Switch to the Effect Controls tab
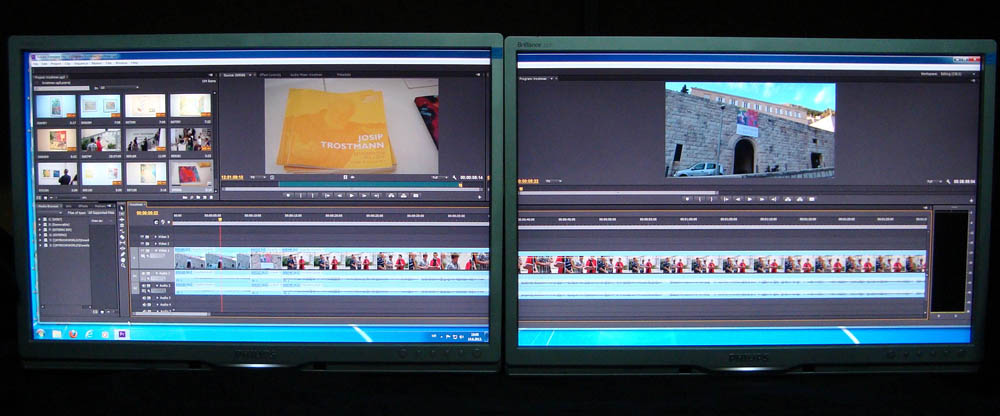This screenshot has width=1000, height=416. pos(270,75)
